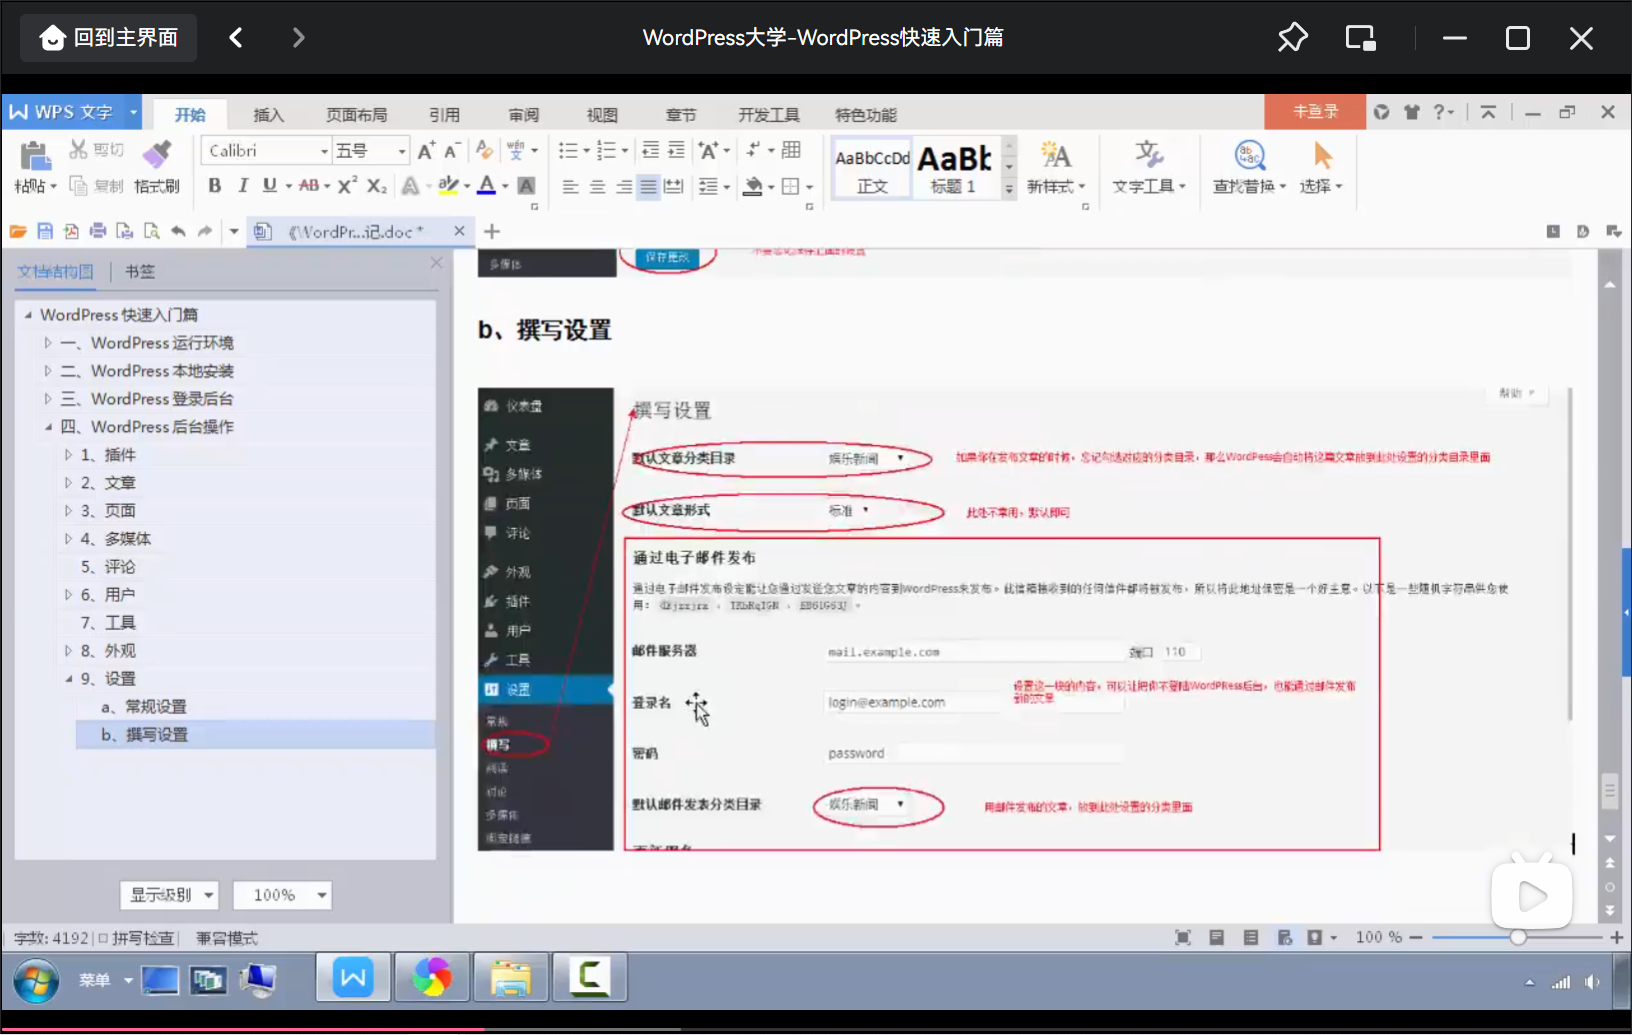Open the References (引用) ribbon tab

(x=445, y=115)
